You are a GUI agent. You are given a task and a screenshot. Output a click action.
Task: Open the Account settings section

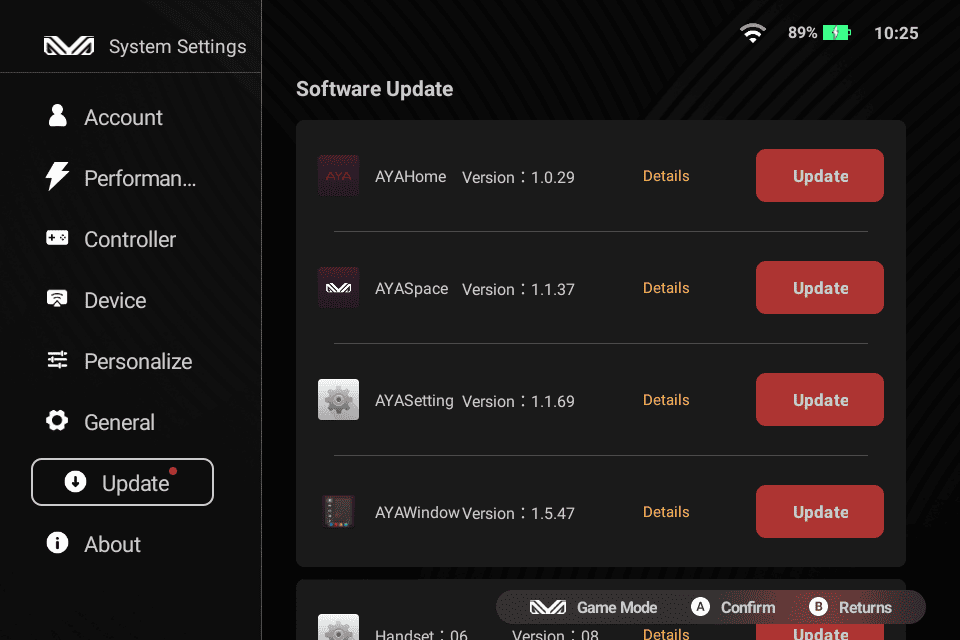[x=122, y=116]
